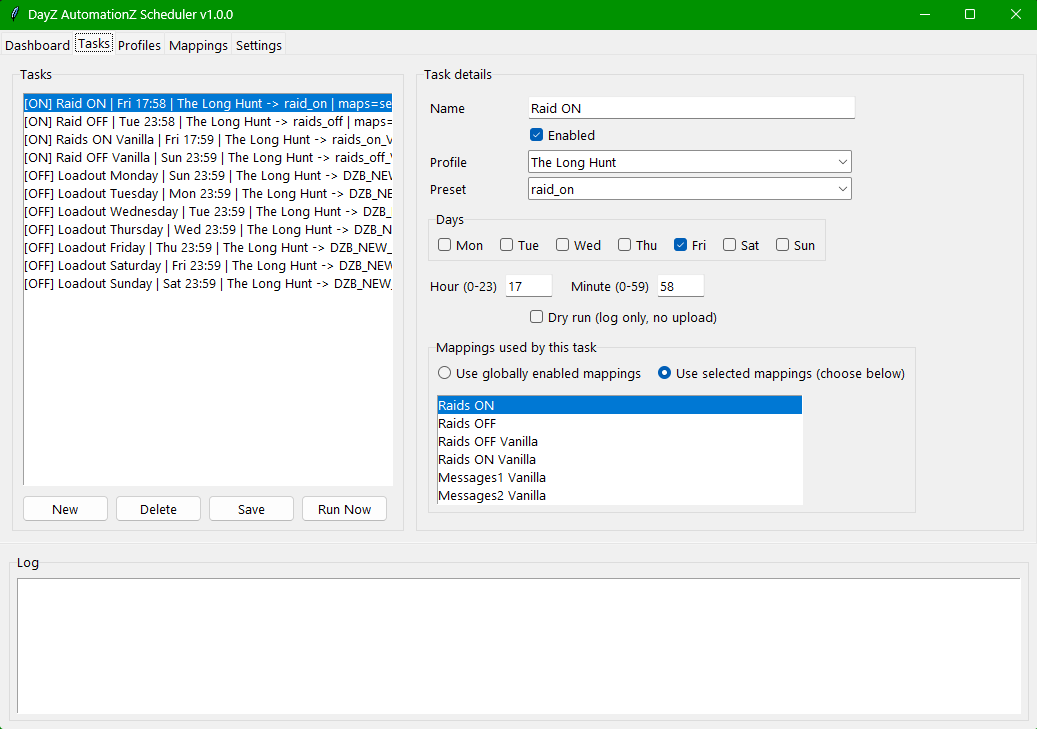The height and width of the screenshot is (729, 1037).
Task: Open the Mappings tab
Action: 198,45
